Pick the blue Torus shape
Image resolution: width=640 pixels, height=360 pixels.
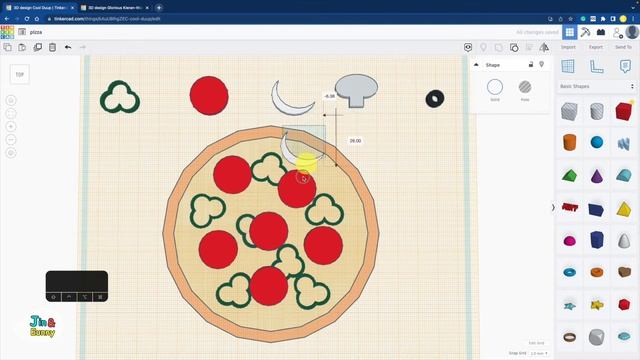click(x=569, y=272)
